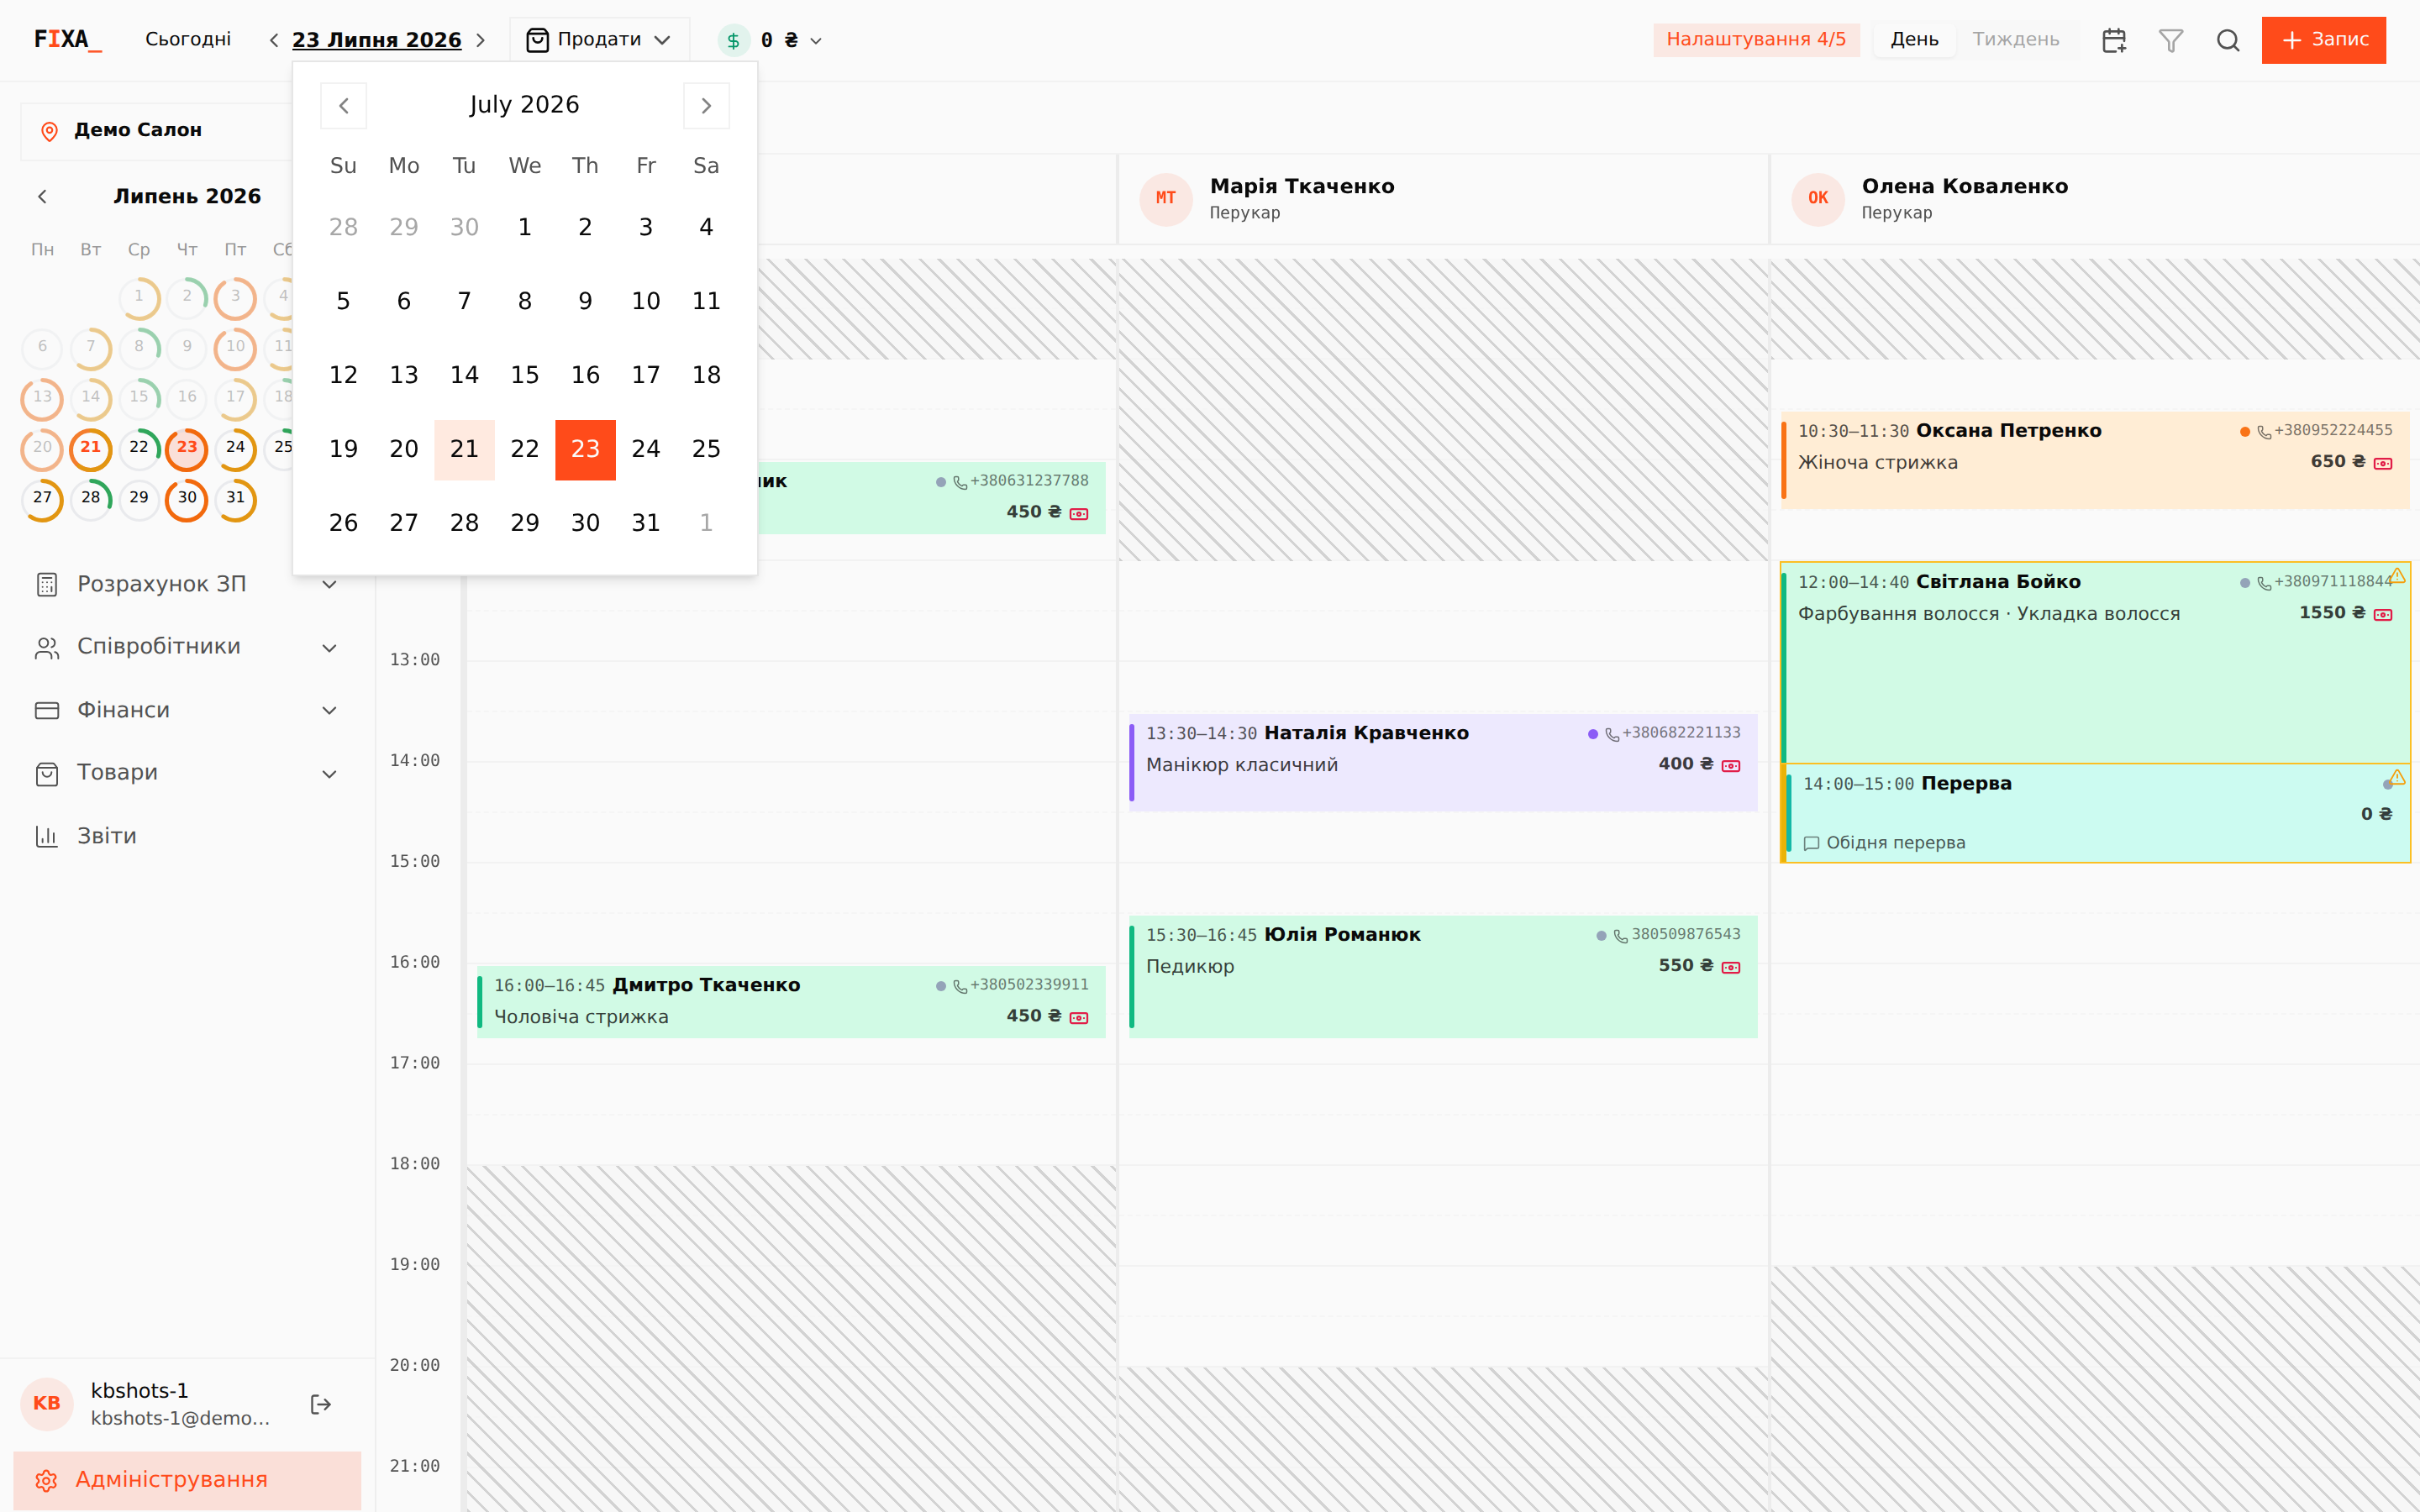Image resolution: width=2420 pixels, height=1512 pixels.
Task: Expand the Розрахунок ЗП section
Action: [329, 585]
